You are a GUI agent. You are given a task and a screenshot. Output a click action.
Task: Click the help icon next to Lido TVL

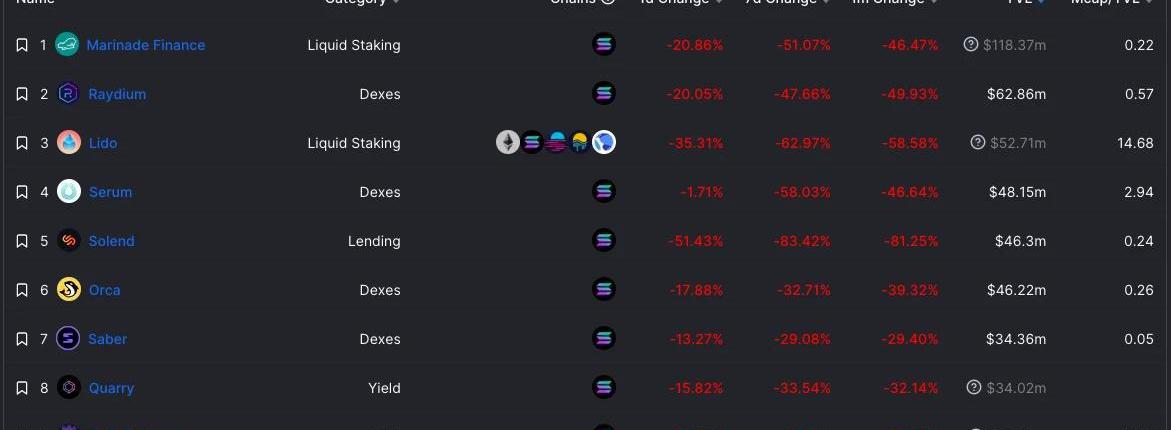click(978, 143)
